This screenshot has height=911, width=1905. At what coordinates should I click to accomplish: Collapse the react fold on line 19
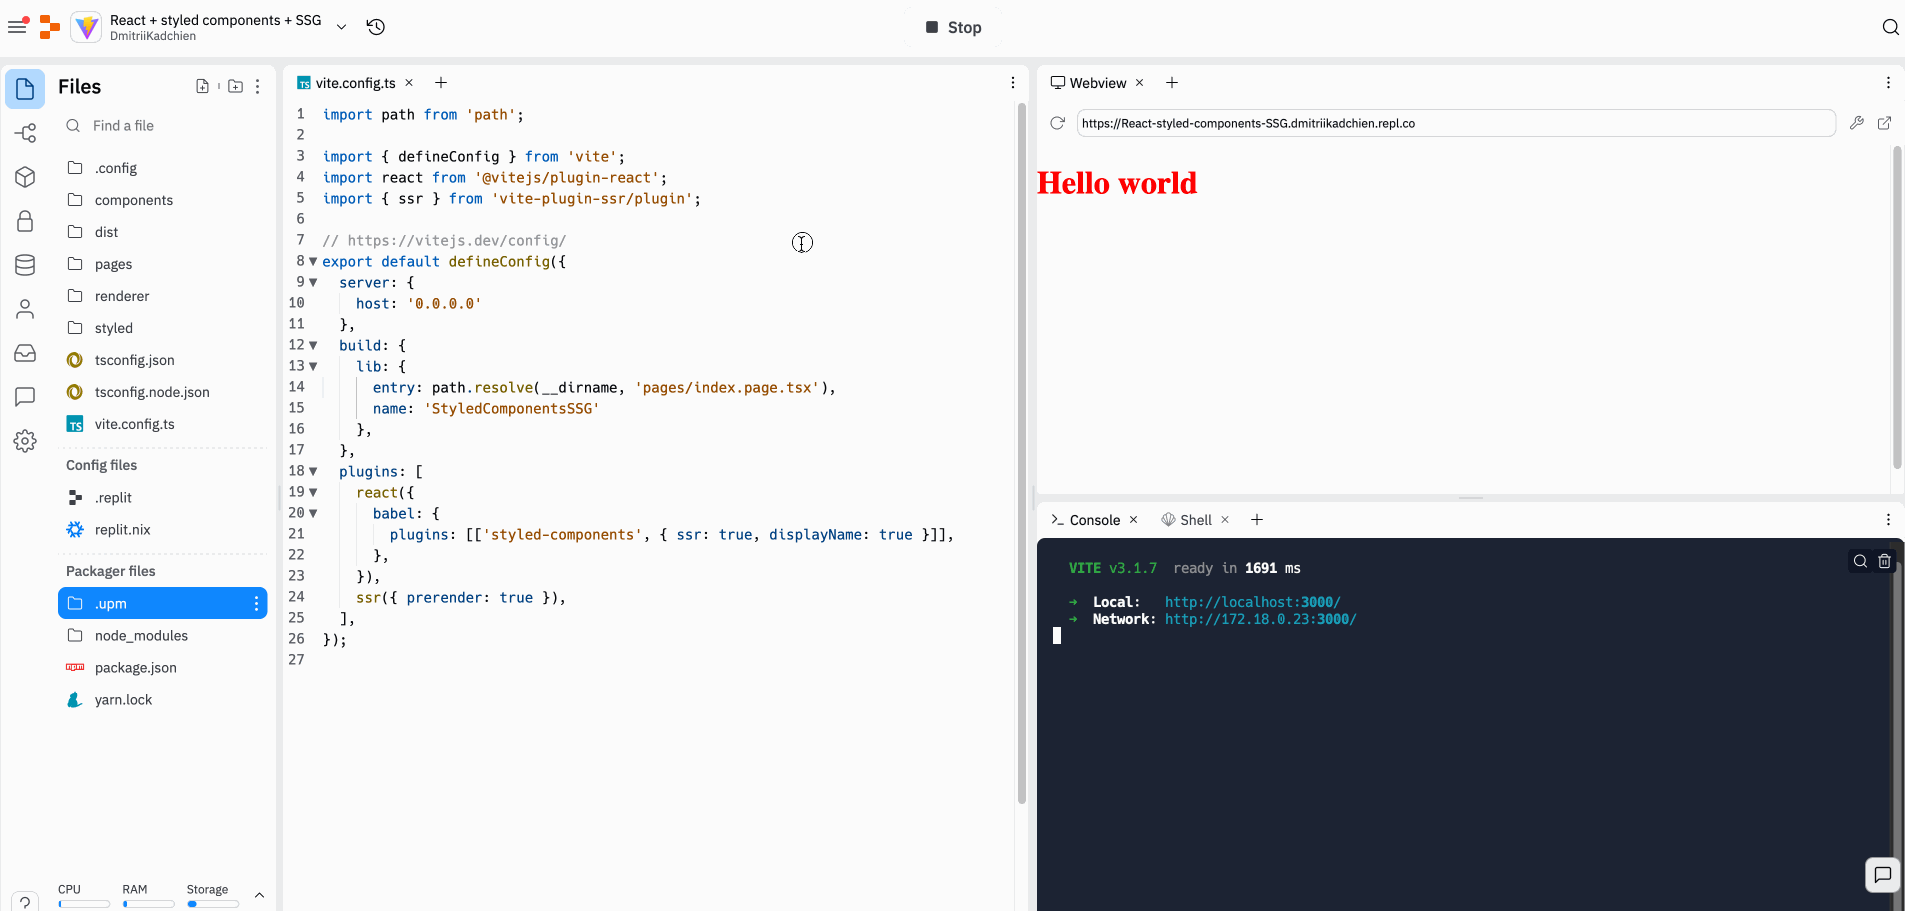(313, 492)
